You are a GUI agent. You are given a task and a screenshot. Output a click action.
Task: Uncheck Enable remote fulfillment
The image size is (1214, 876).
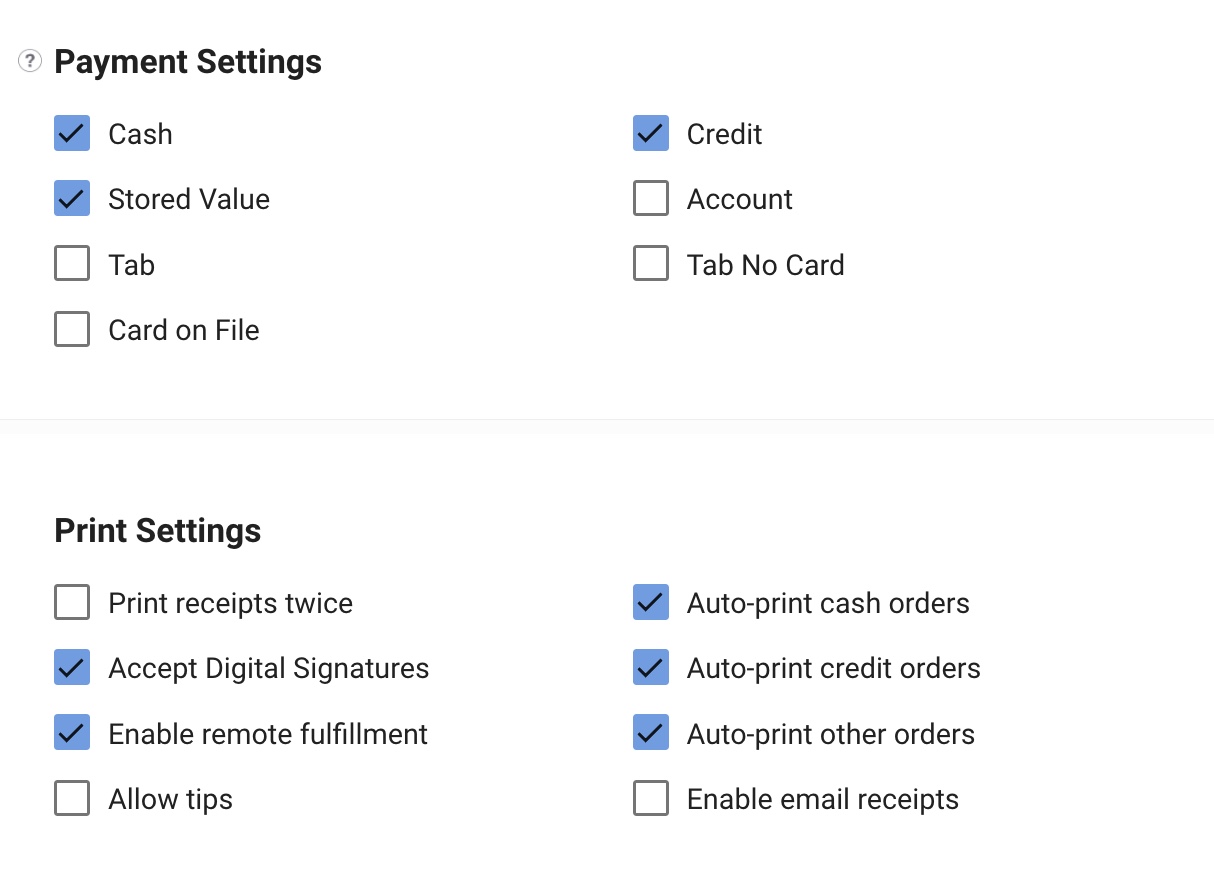(72, 733)
